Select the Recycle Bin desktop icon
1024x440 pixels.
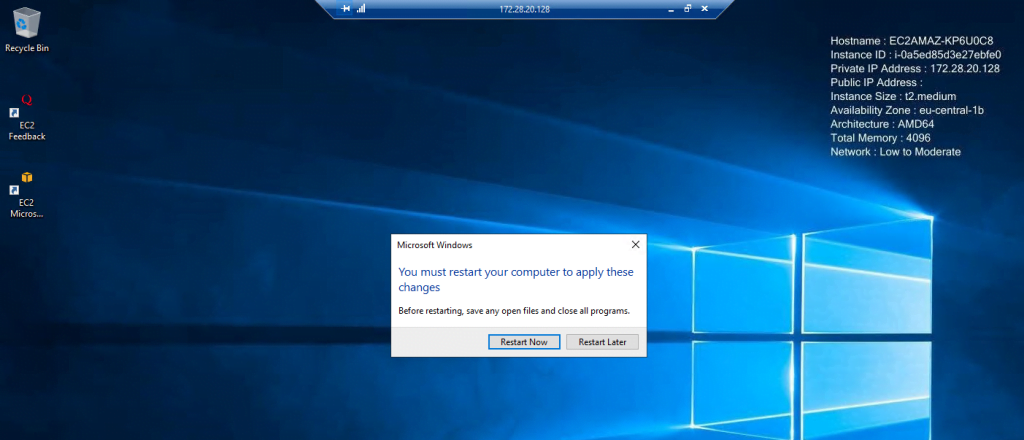click(27, 30)
